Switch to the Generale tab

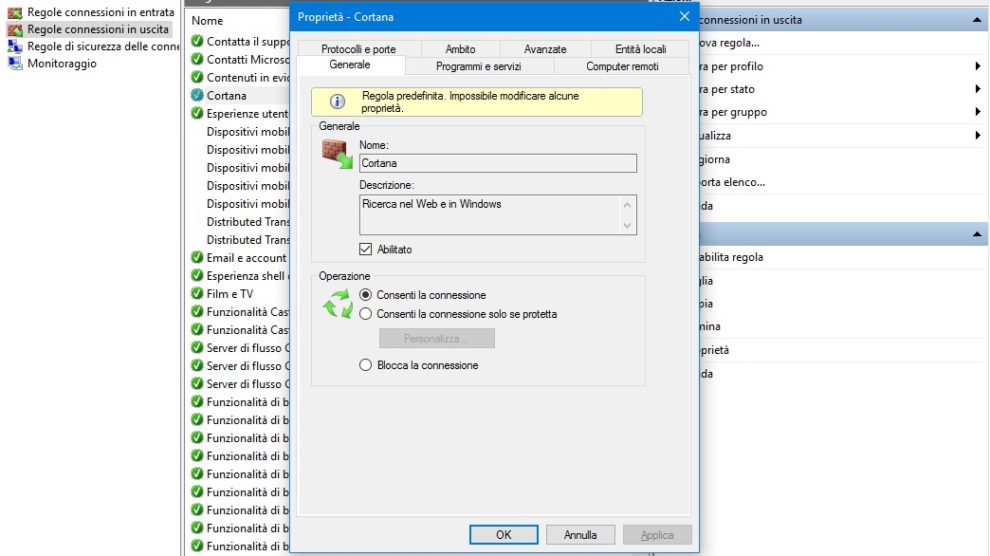pos(350,65)
